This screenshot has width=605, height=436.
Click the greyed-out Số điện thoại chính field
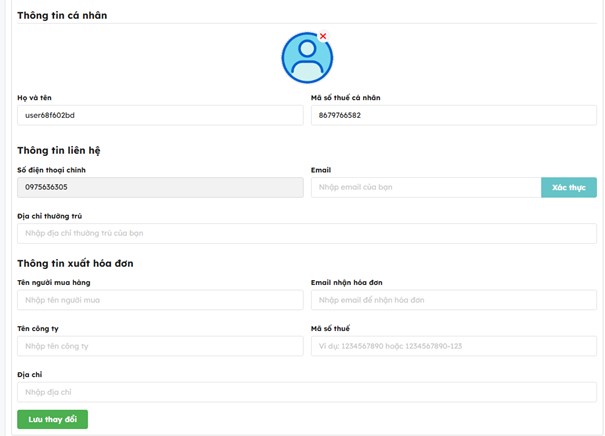pyautogui.click(x=160, y=187)
